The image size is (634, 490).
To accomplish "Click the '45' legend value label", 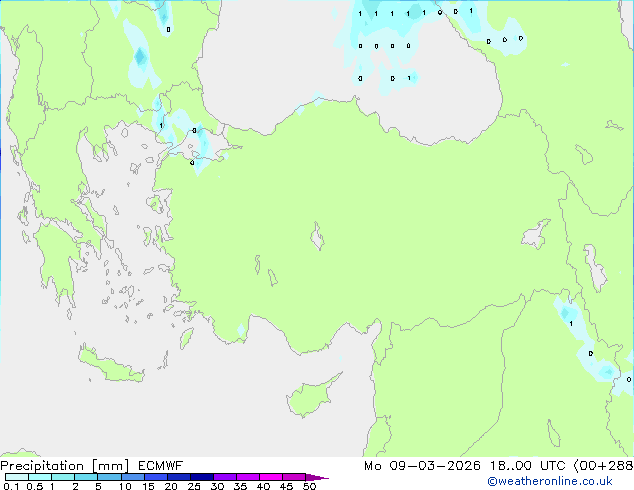I will 286,486.
